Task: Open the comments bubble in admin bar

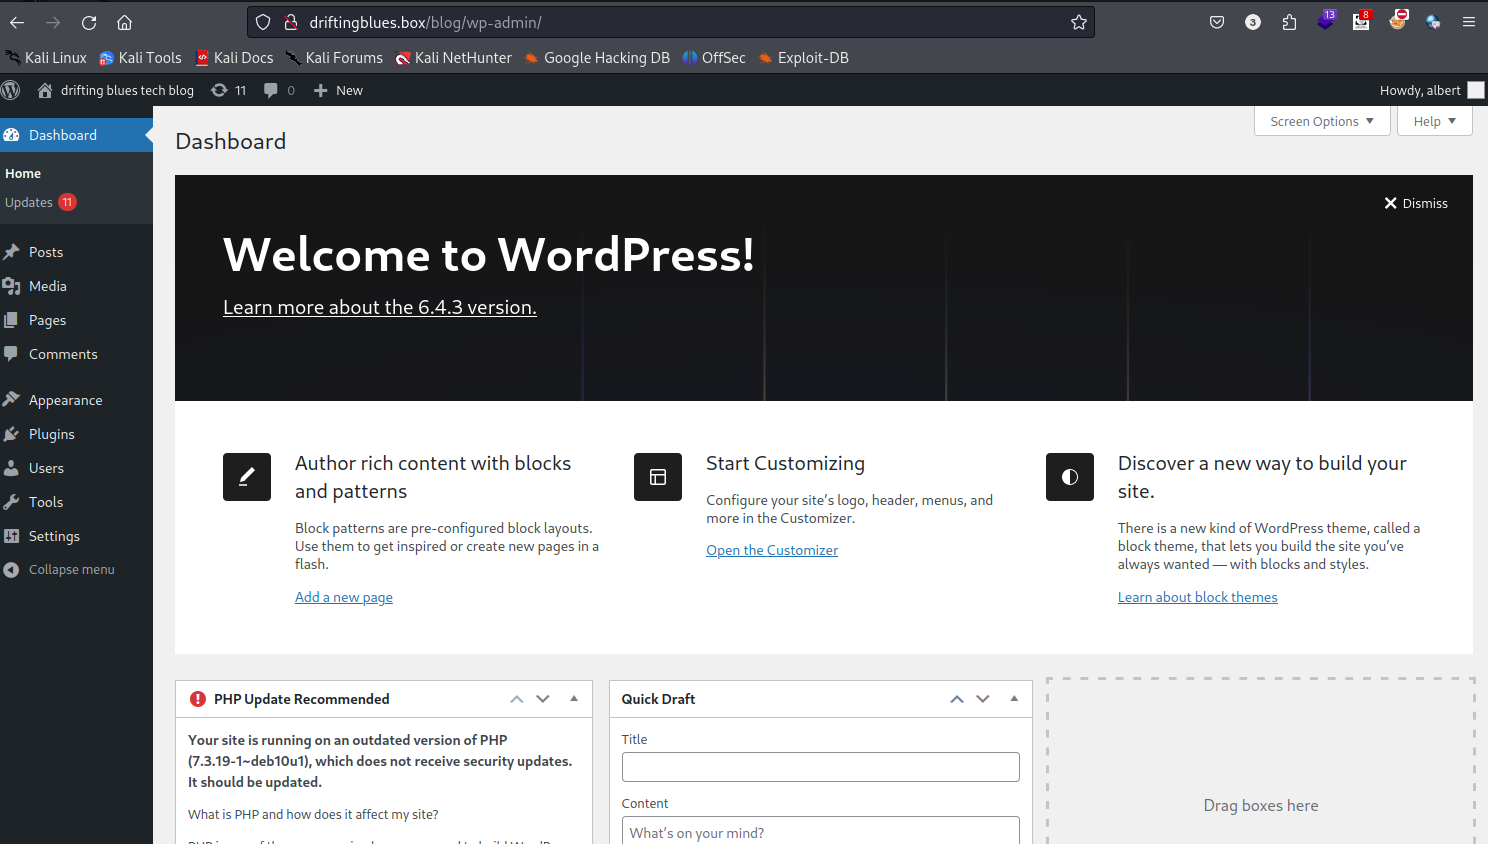Action: click(x=279, y=90)
